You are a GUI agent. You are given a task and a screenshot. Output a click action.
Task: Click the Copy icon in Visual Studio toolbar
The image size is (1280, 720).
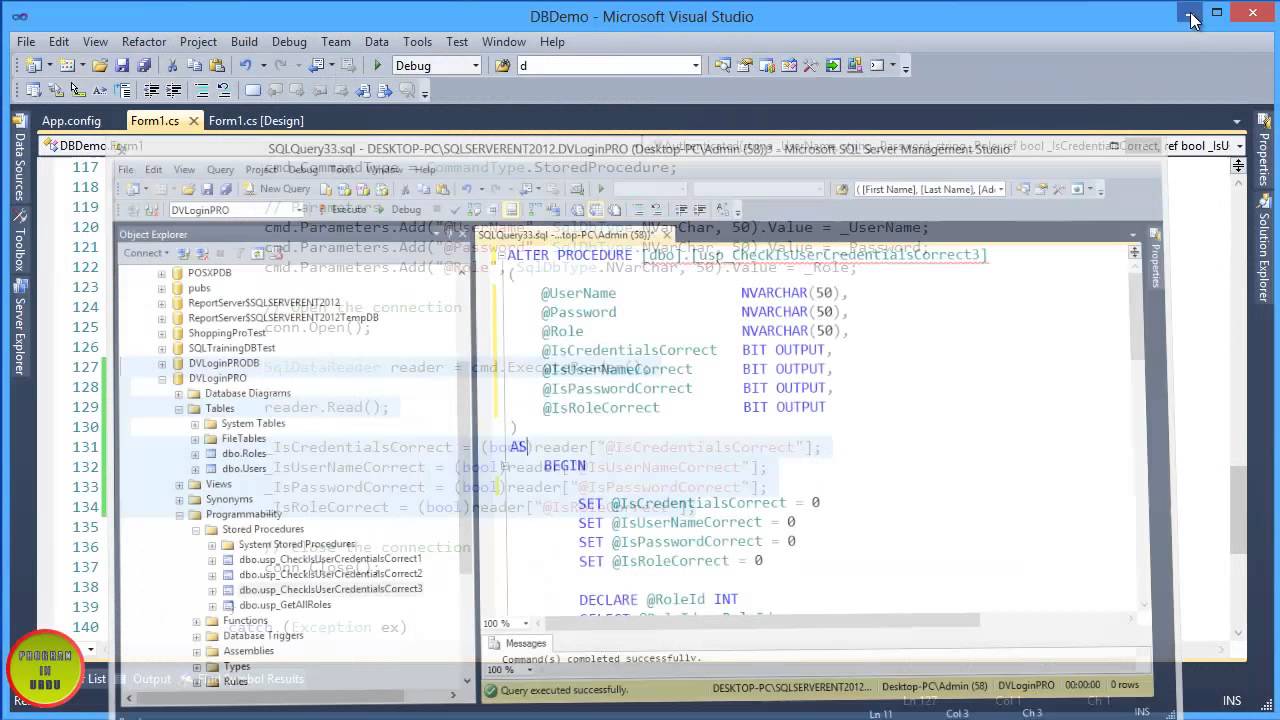[x=195, y=65]
